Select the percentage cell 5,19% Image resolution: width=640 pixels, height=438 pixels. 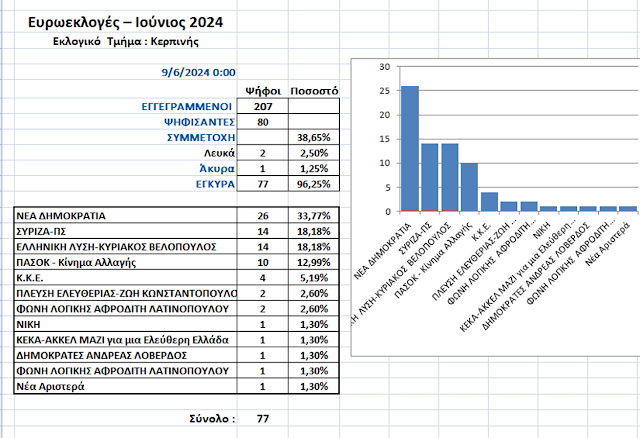tap(314, 278)
